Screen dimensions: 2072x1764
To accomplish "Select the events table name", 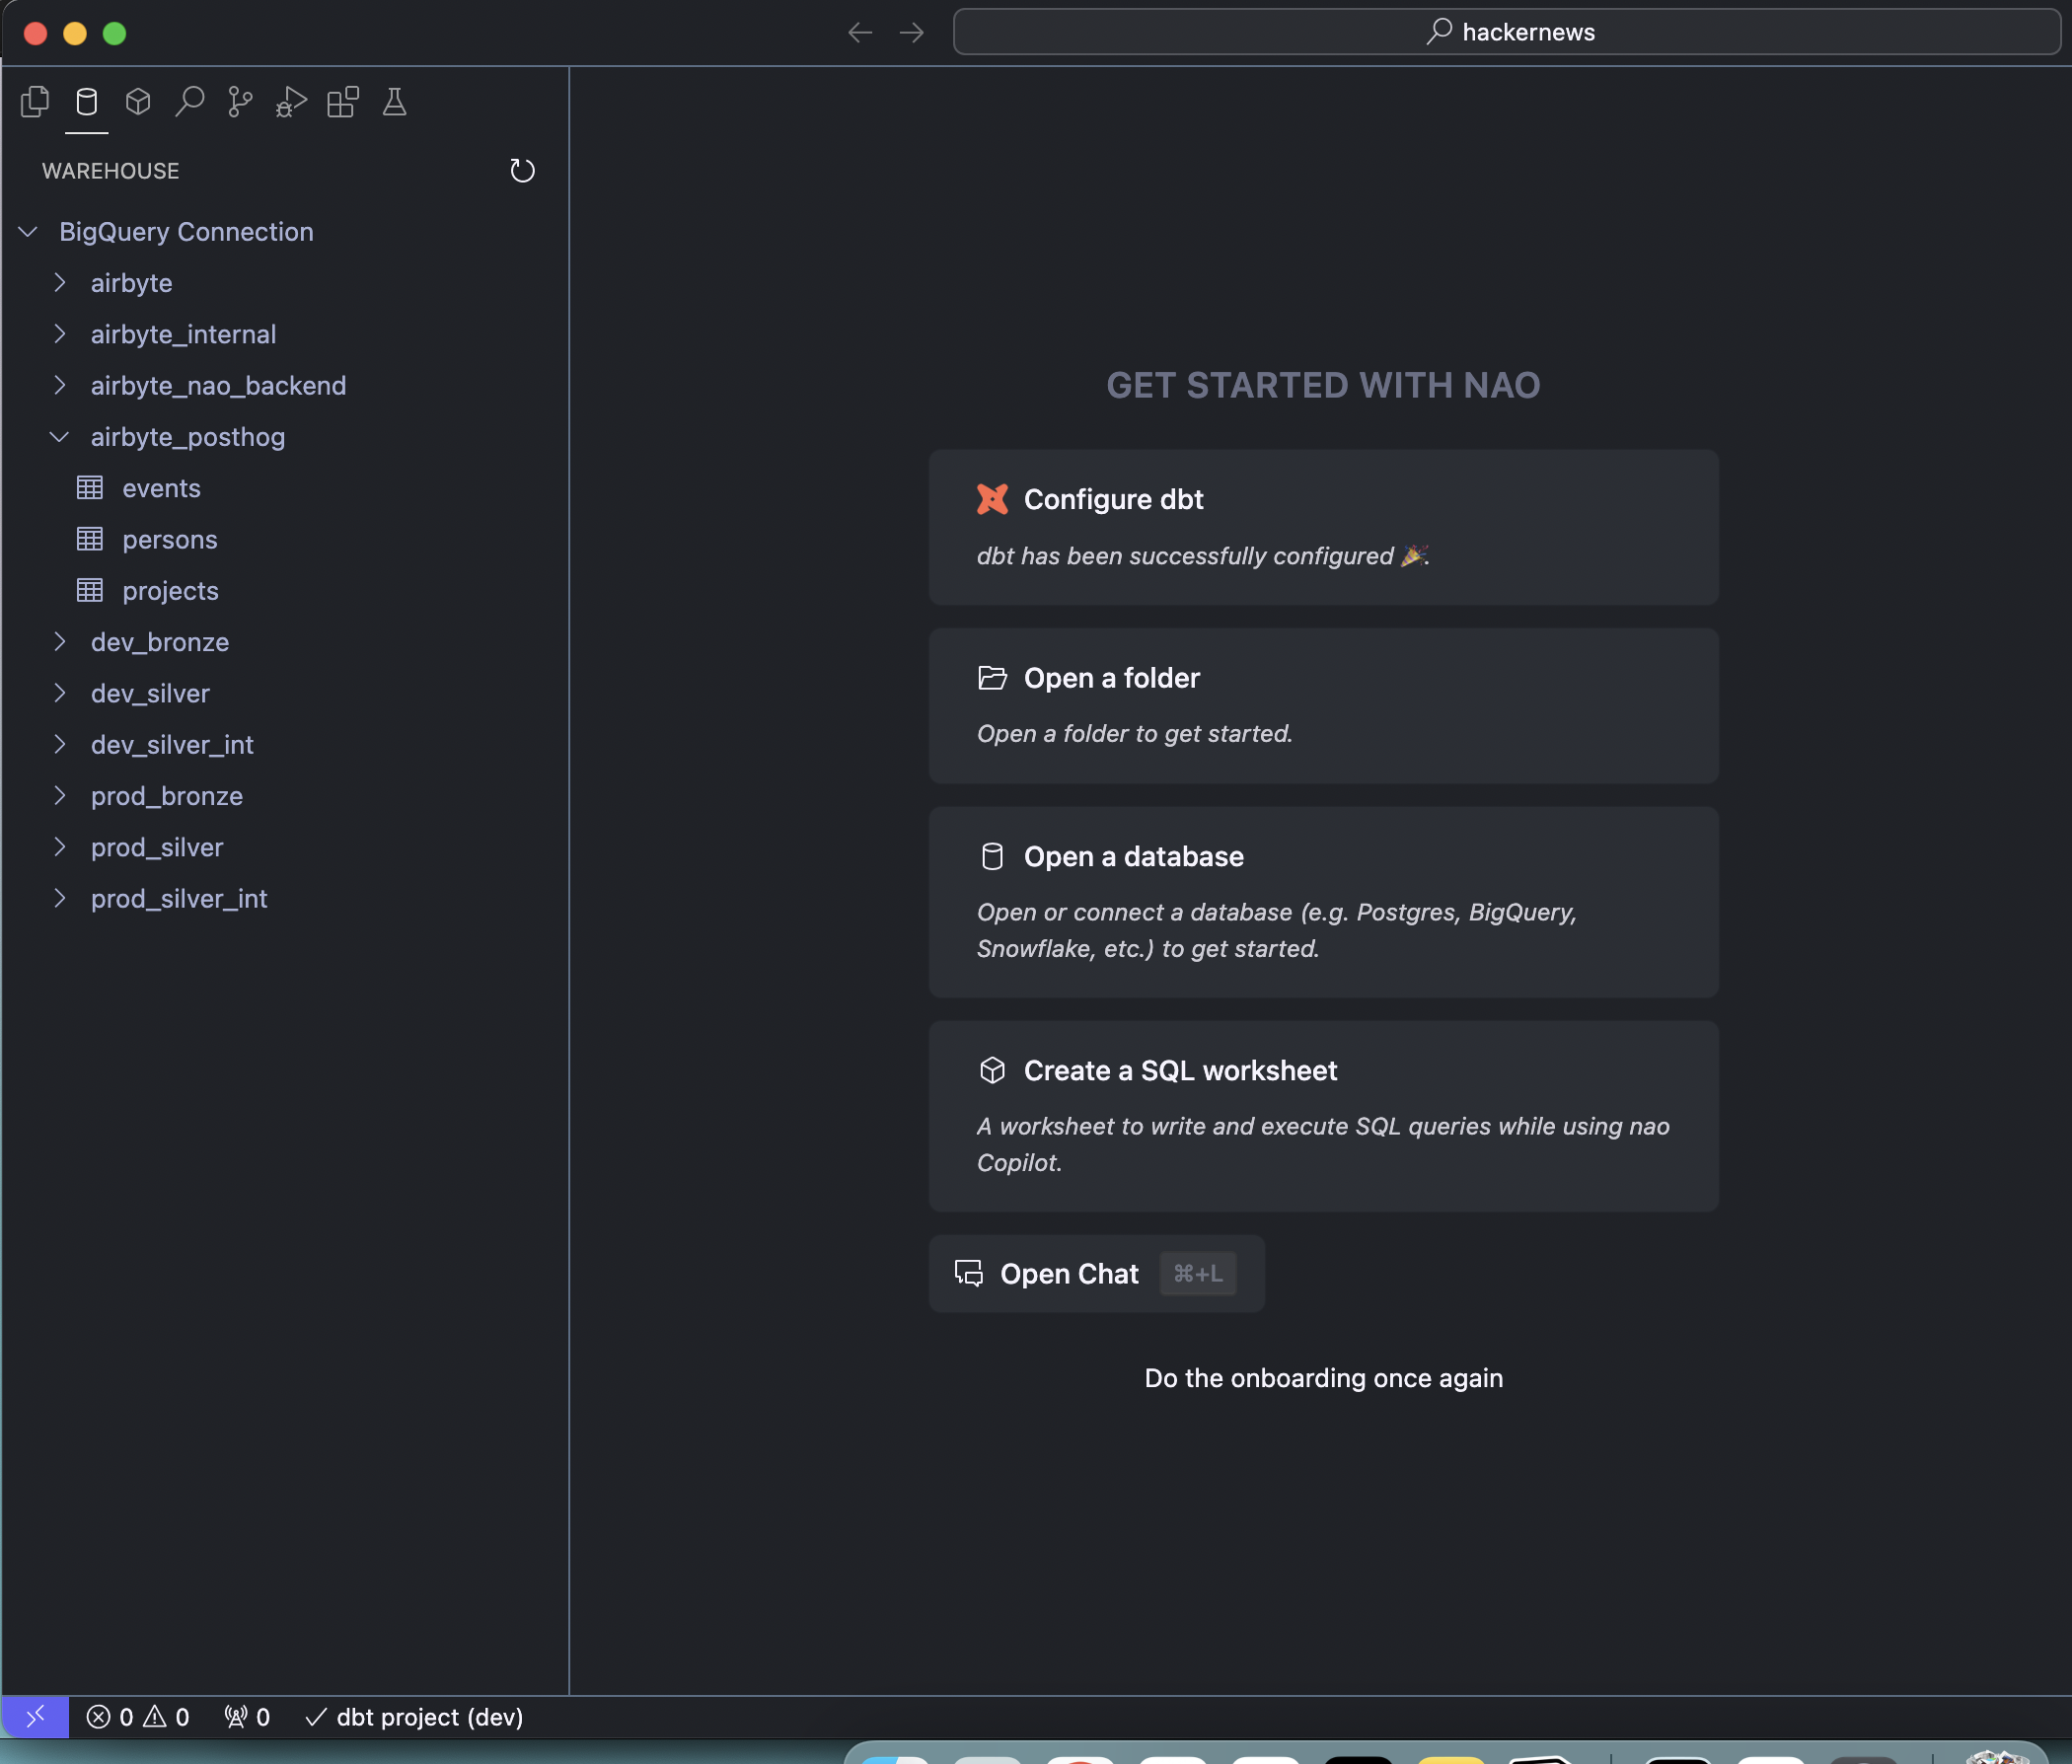I will [162, 488].
